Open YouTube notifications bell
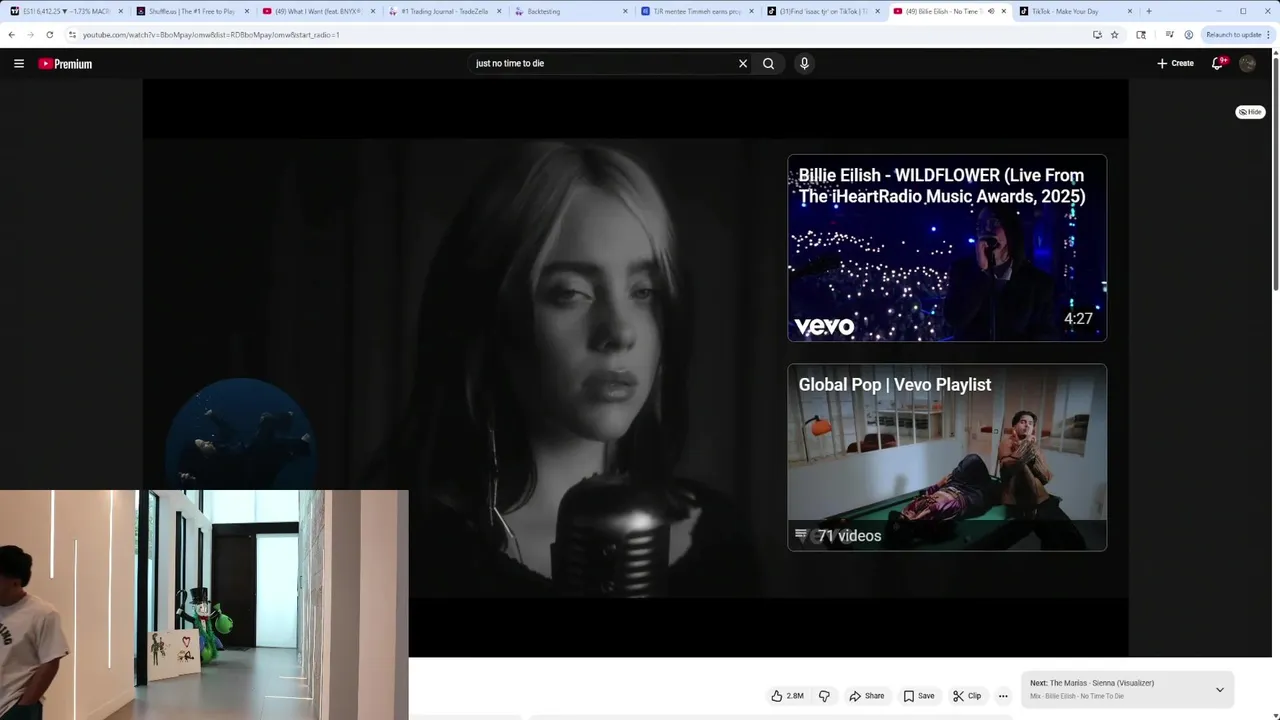 pyautogui.click(x=1218, y=63)
